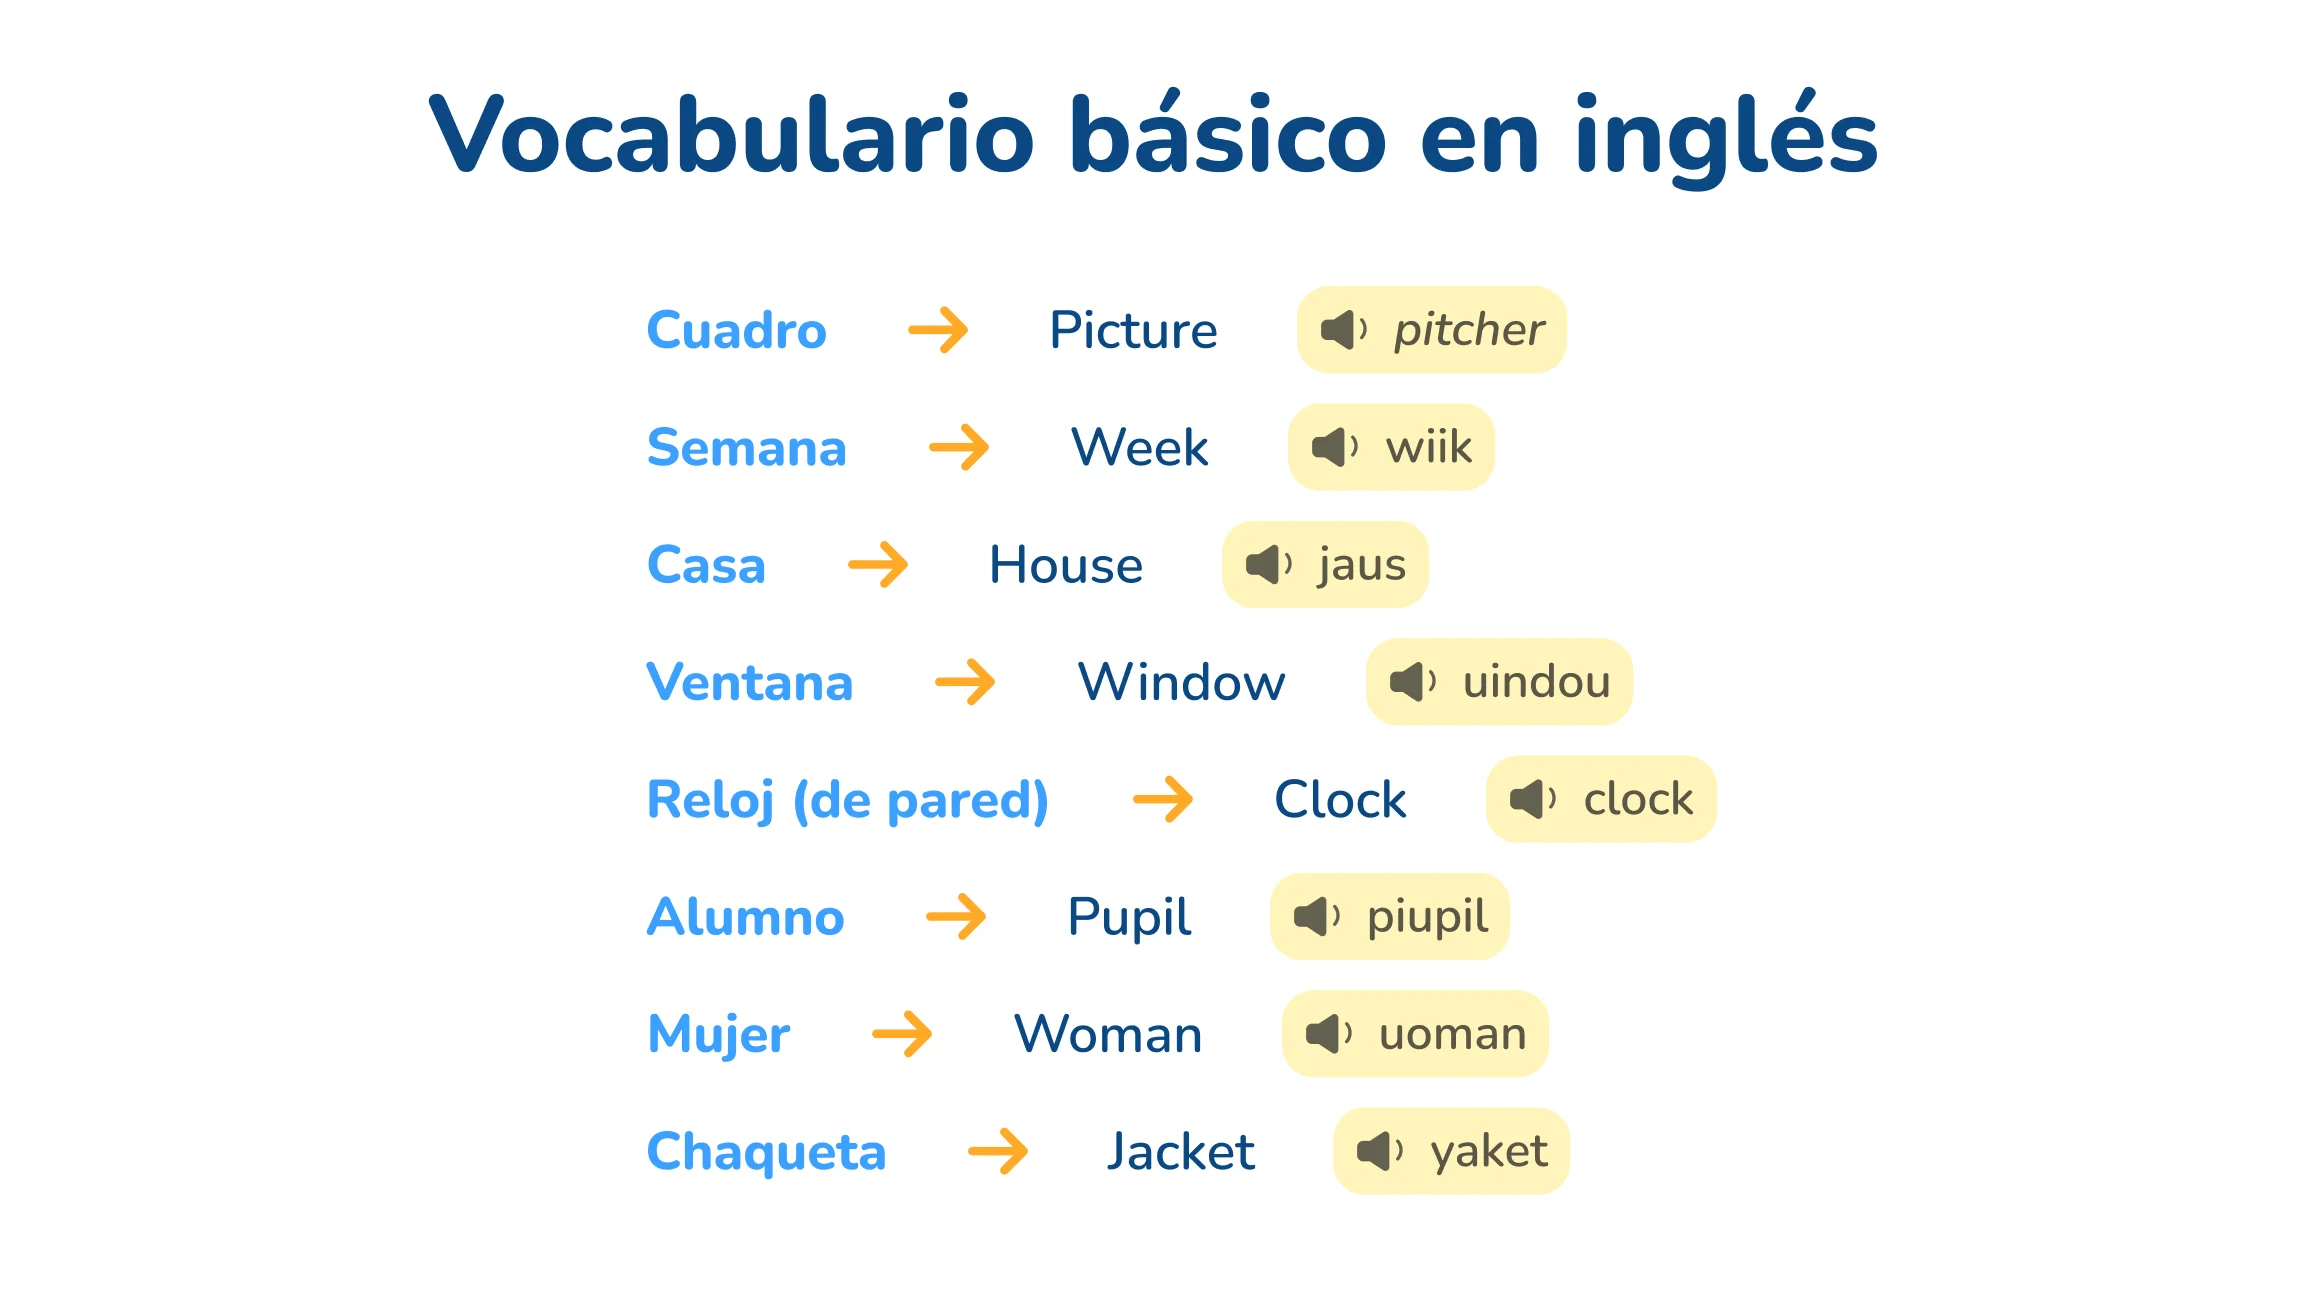Play the audio icon next to "wiik"
Viewport: 2304px width, 1296px height.
tap(1334, 447)
